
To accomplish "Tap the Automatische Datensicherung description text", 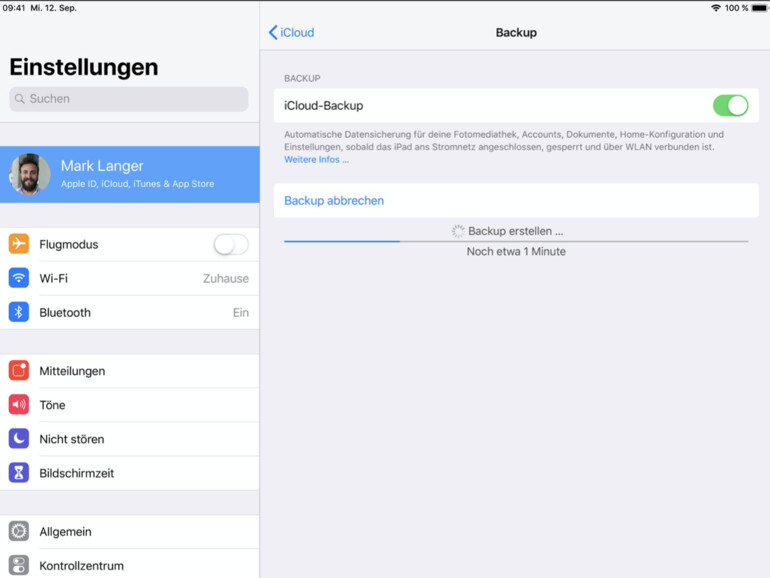I will click(x=504, y=140).
